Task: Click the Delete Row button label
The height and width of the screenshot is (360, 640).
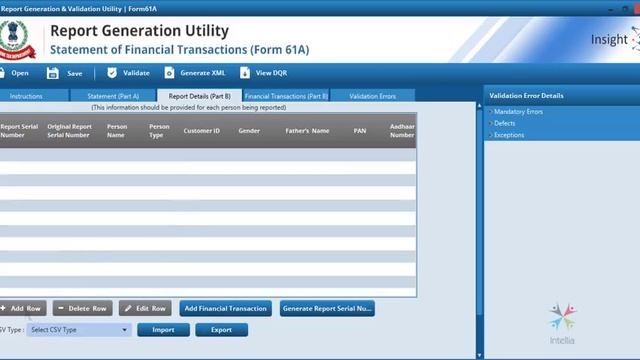Action: click(x=87, y=309)
